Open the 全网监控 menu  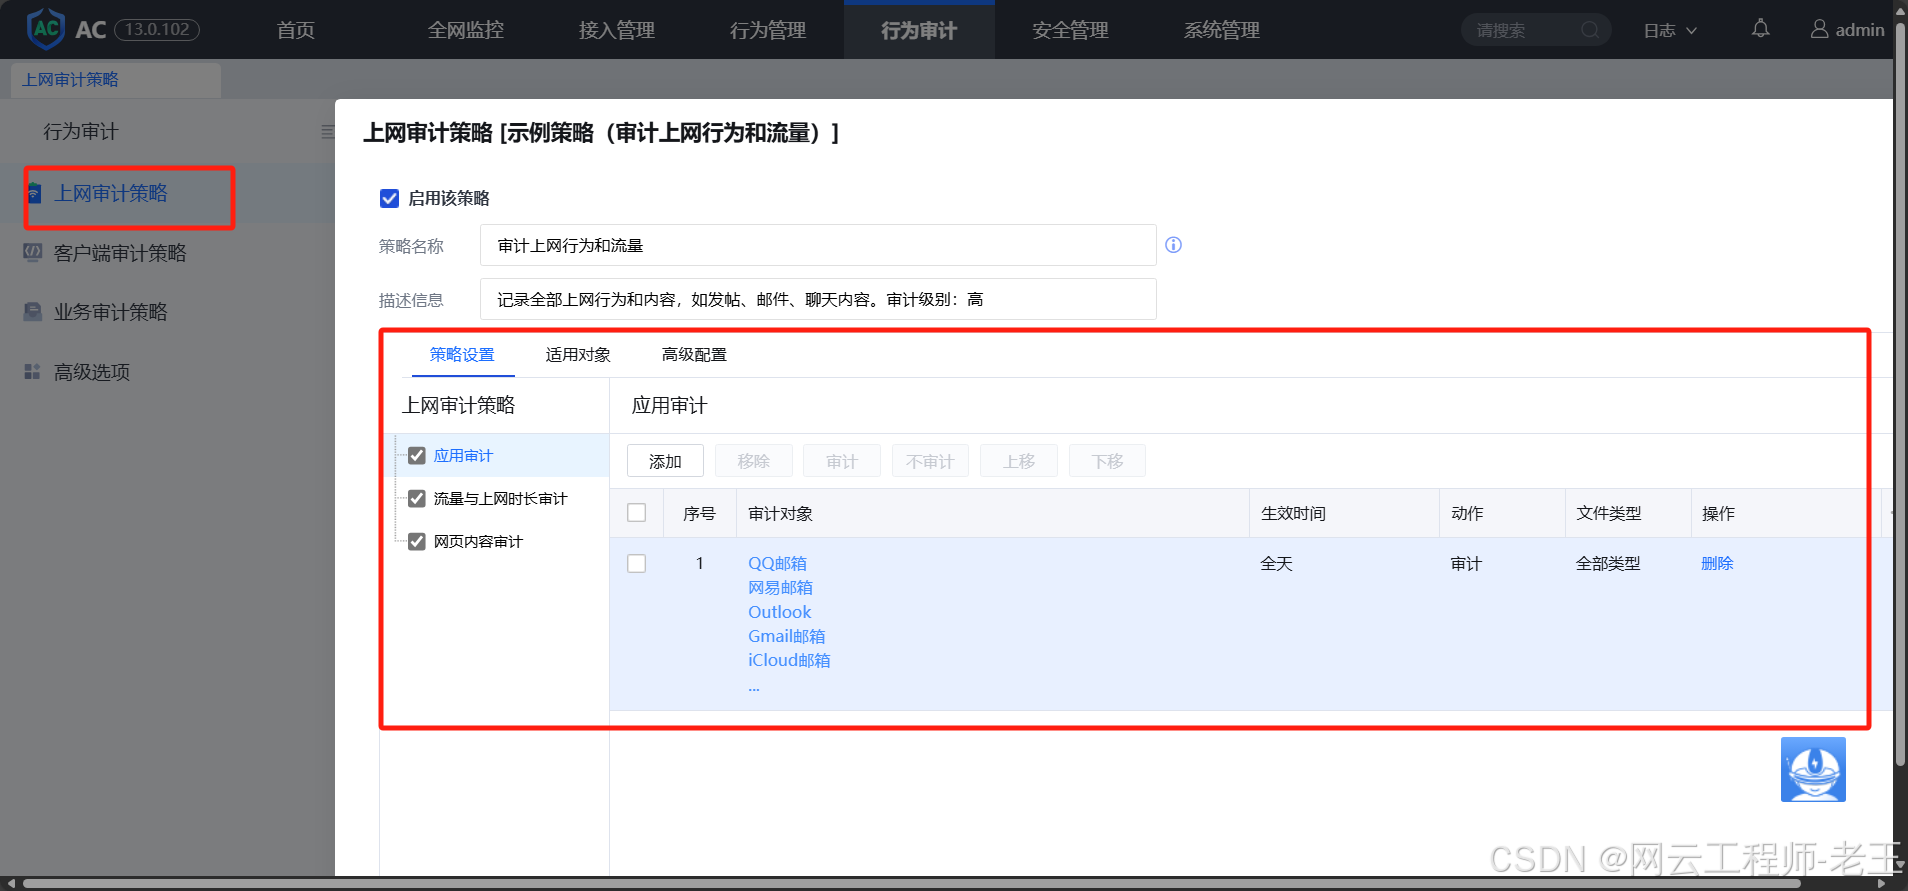click(466, 30)
